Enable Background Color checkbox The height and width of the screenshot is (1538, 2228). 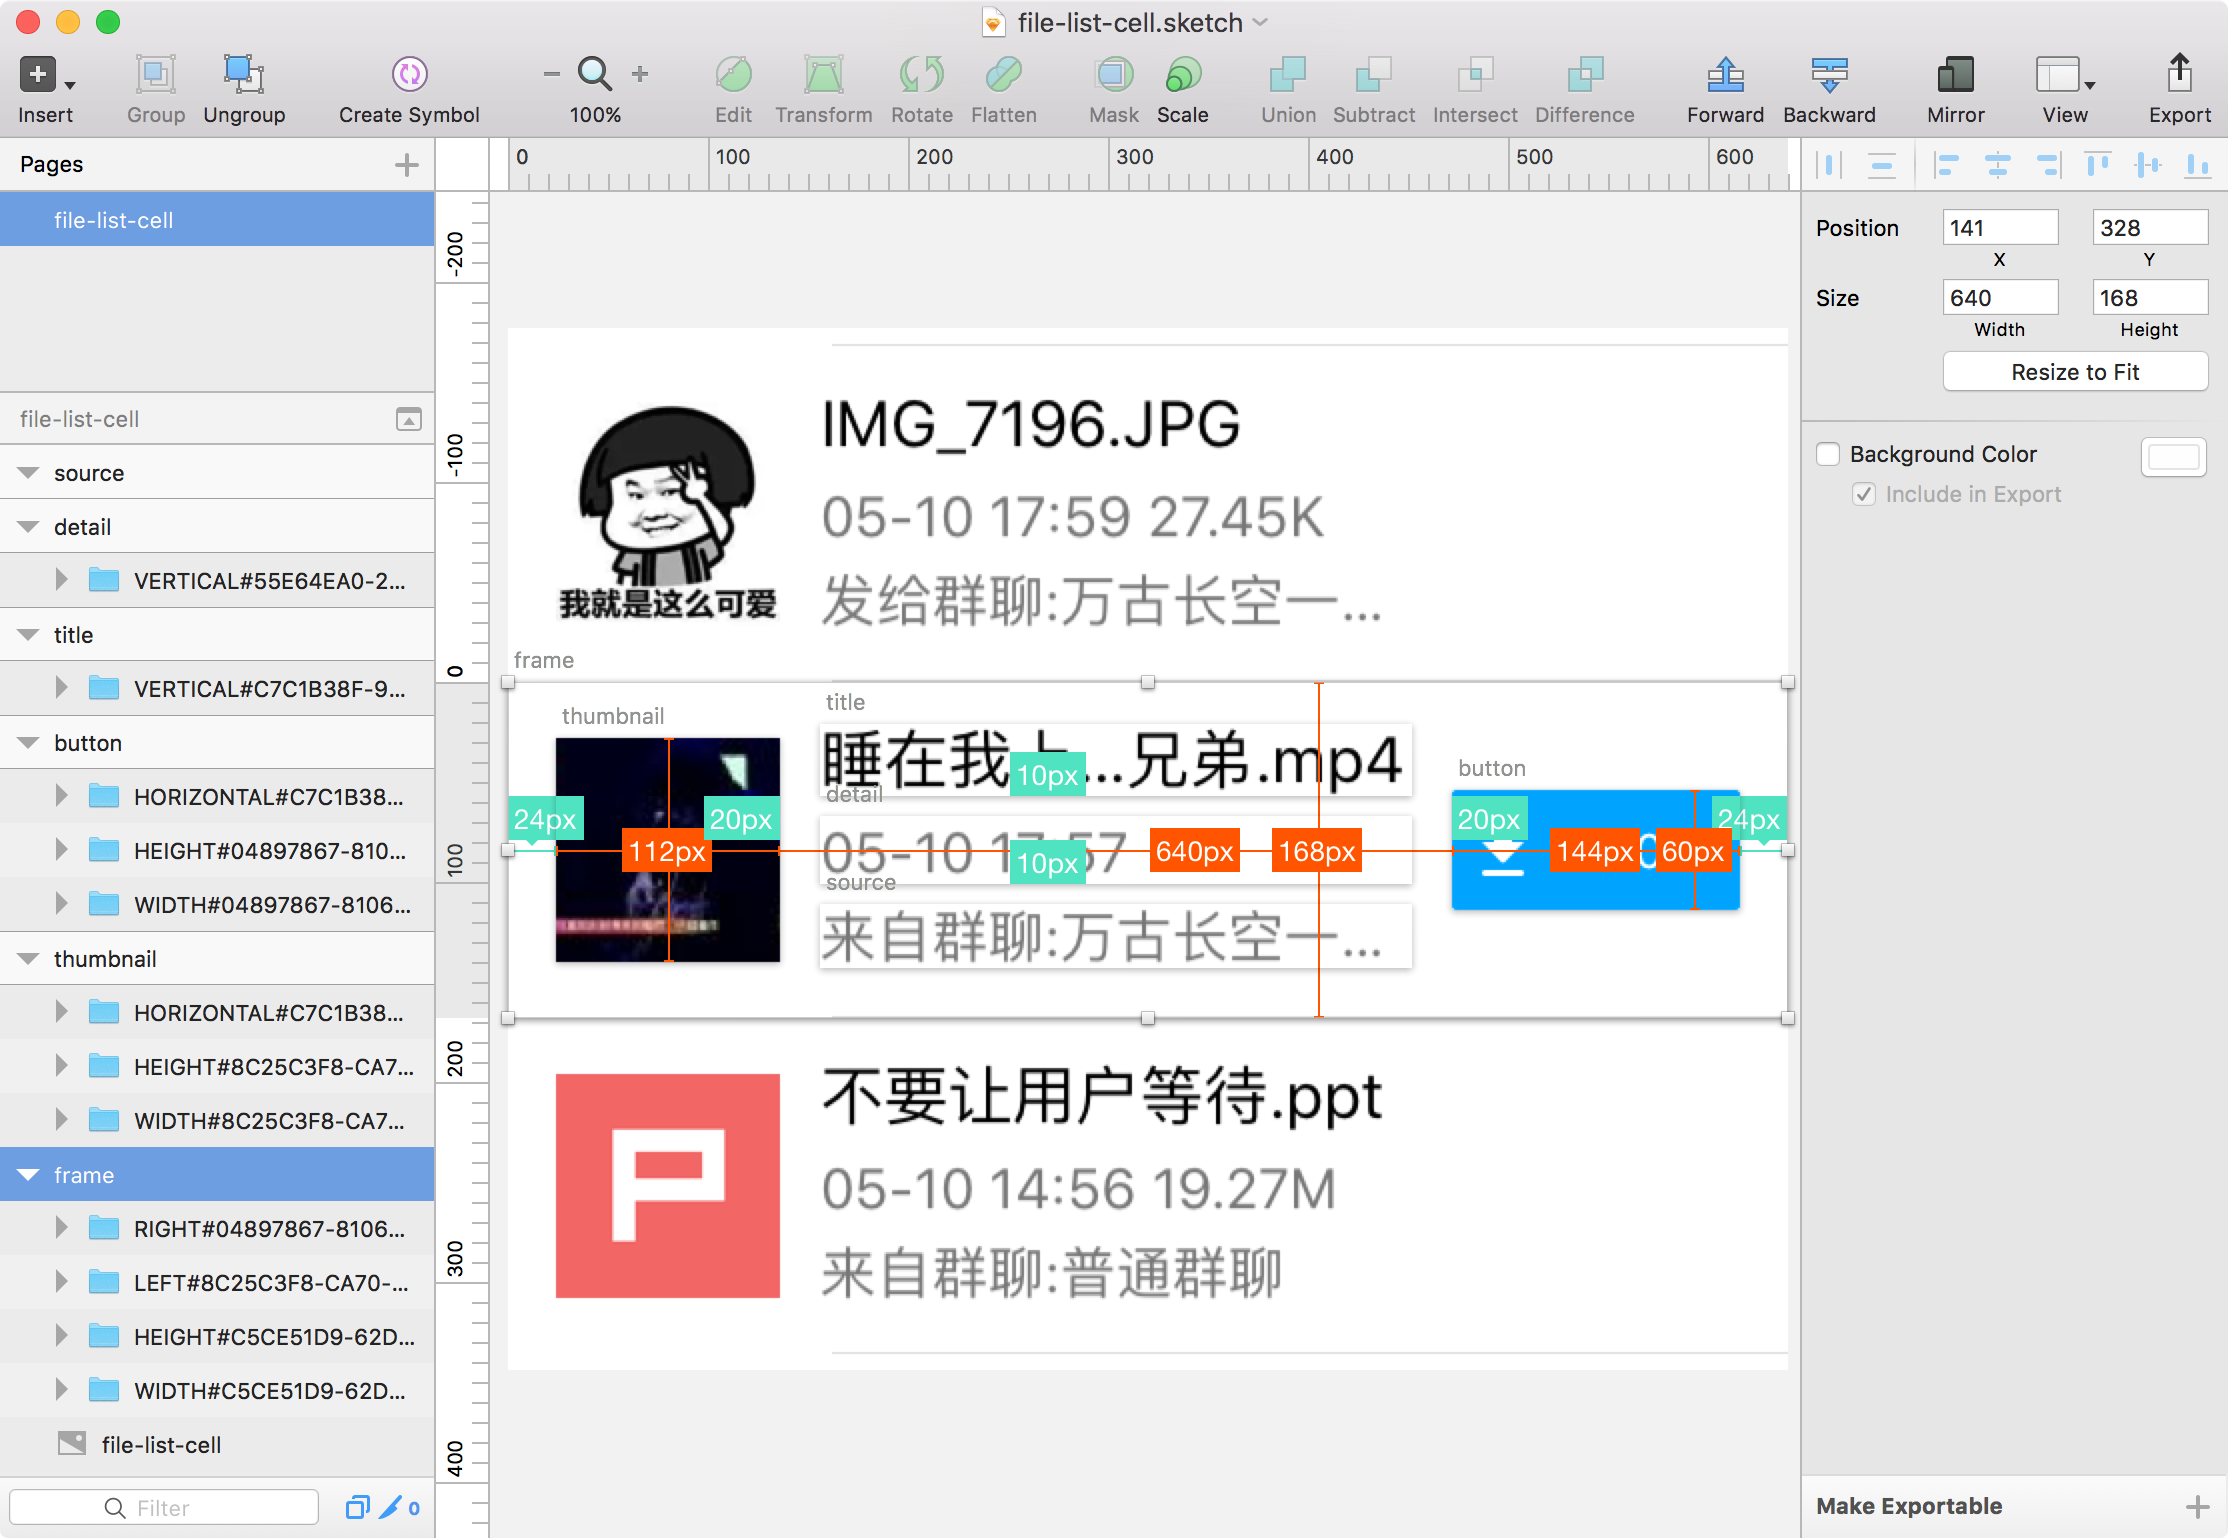click(1830, 452)
